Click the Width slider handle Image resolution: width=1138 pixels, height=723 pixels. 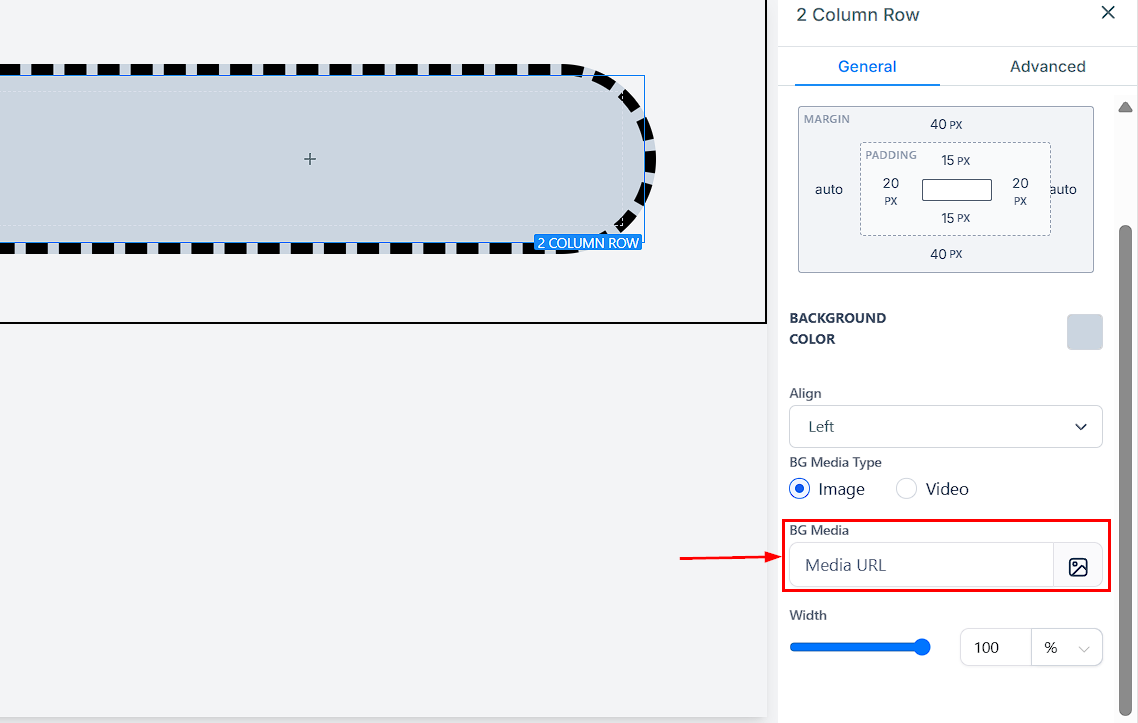(x=922, y=647)
